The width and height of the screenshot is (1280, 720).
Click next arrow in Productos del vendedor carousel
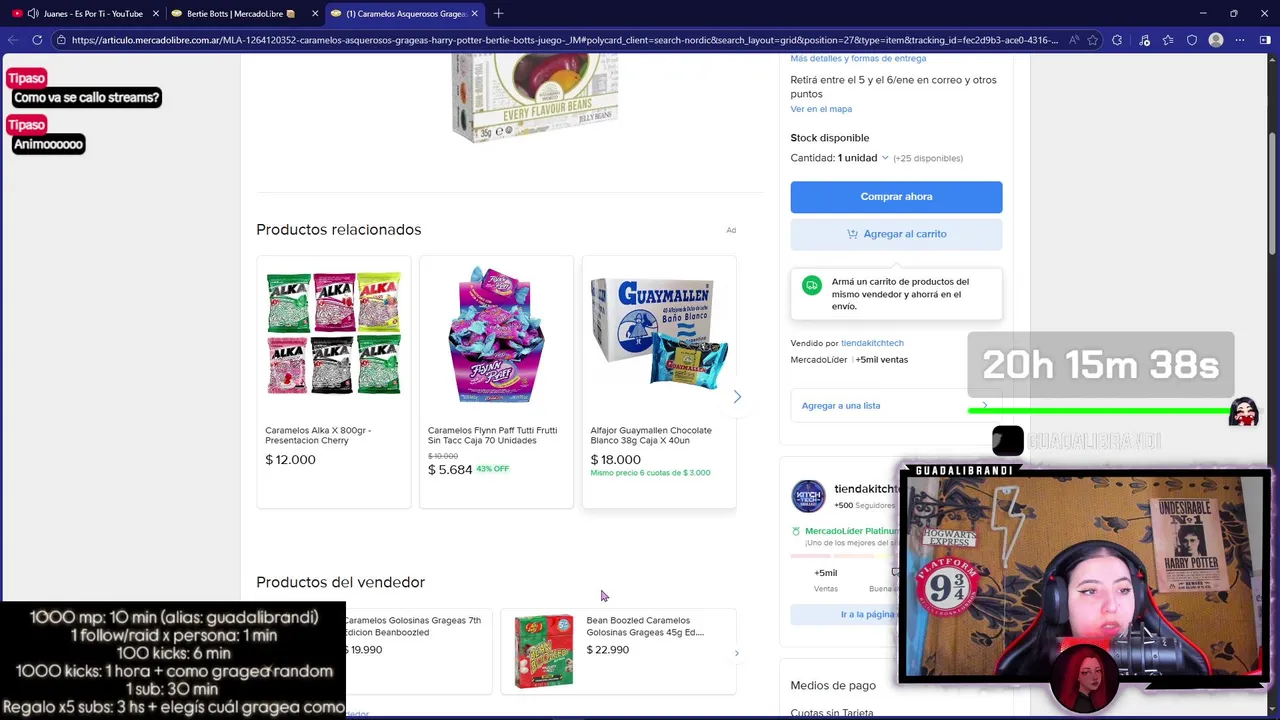point(737,654)
